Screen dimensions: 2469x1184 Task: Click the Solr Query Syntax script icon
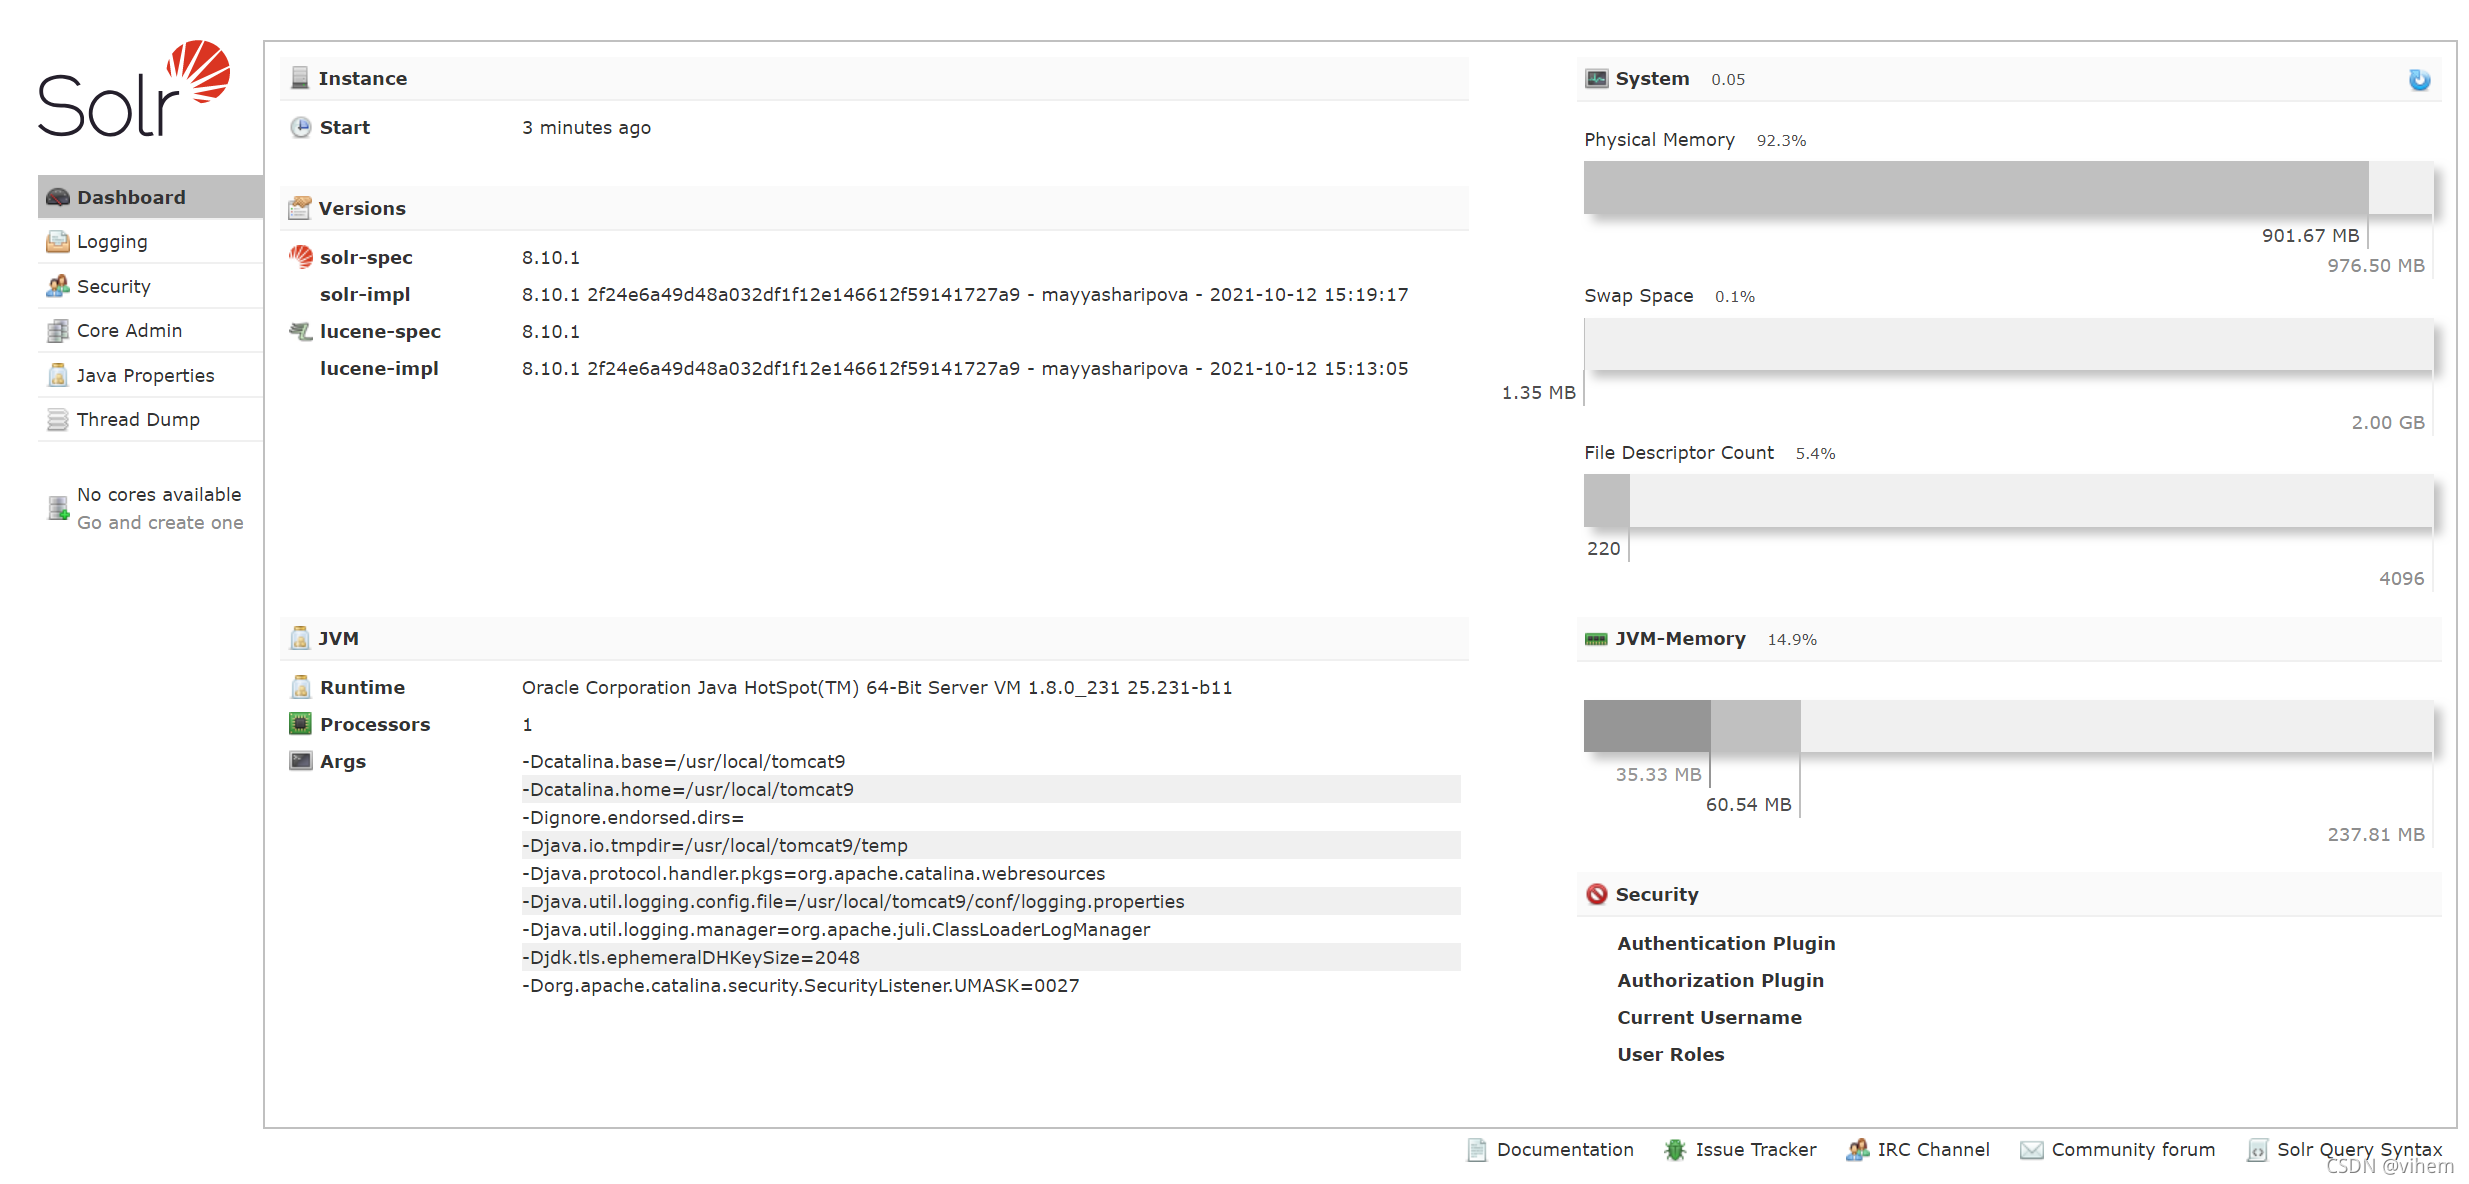coord(2257,1150)
